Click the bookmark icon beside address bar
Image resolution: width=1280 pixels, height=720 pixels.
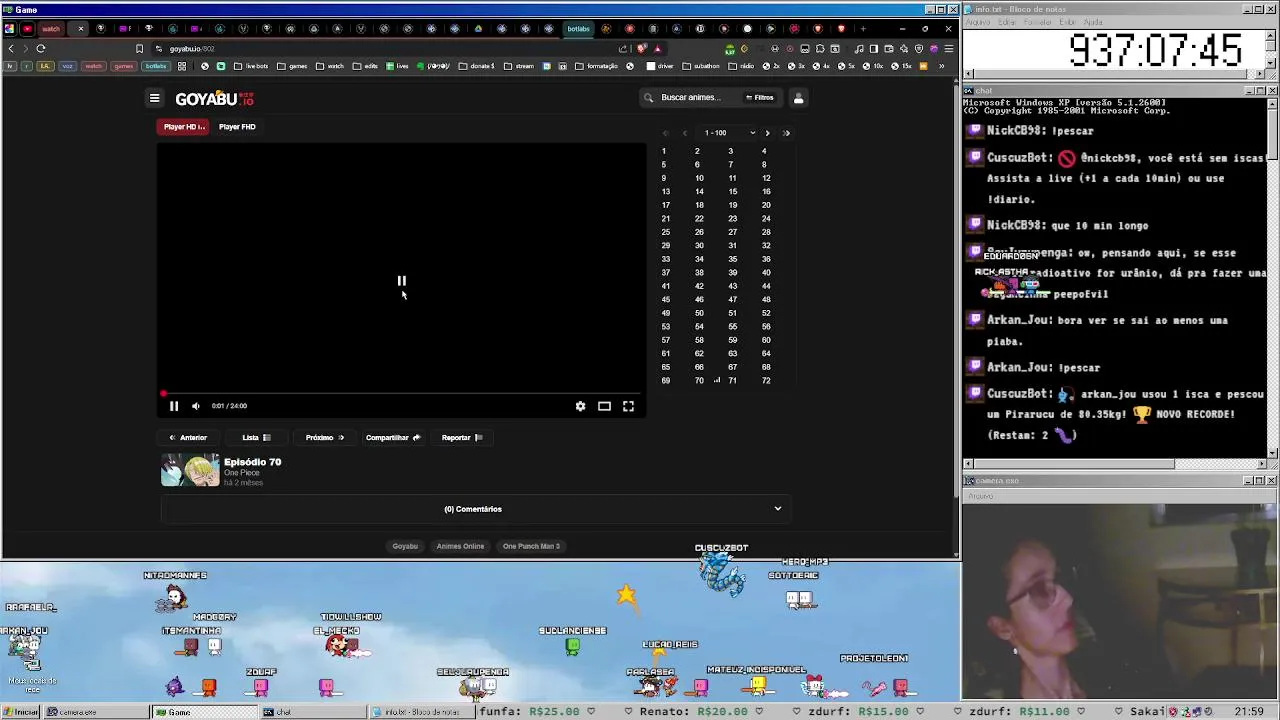point(139,48)
